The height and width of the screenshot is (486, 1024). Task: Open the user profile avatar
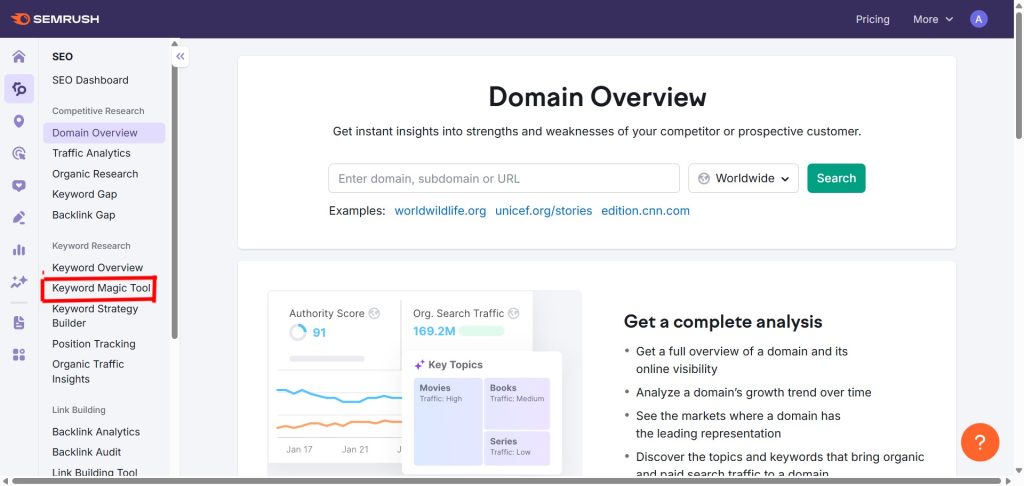coord(978,19)
